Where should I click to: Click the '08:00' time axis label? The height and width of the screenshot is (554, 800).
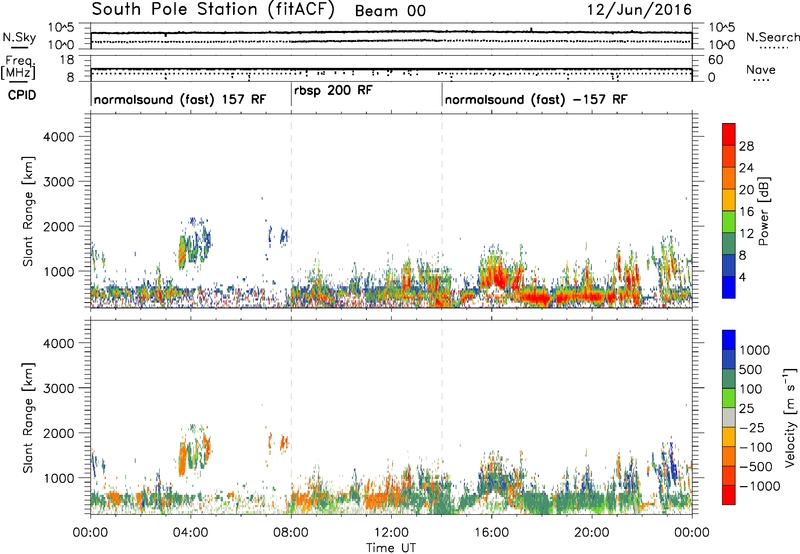pos(291,533)
